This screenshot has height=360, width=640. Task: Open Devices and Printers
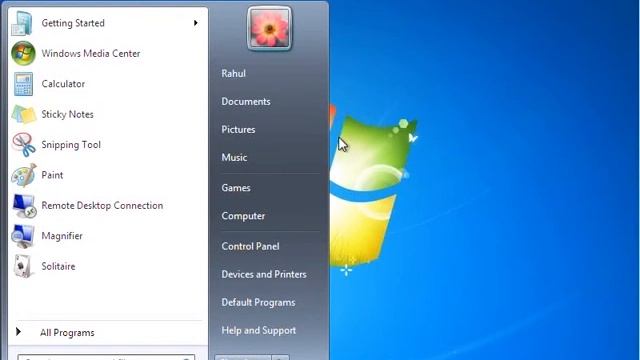(264, 274)
